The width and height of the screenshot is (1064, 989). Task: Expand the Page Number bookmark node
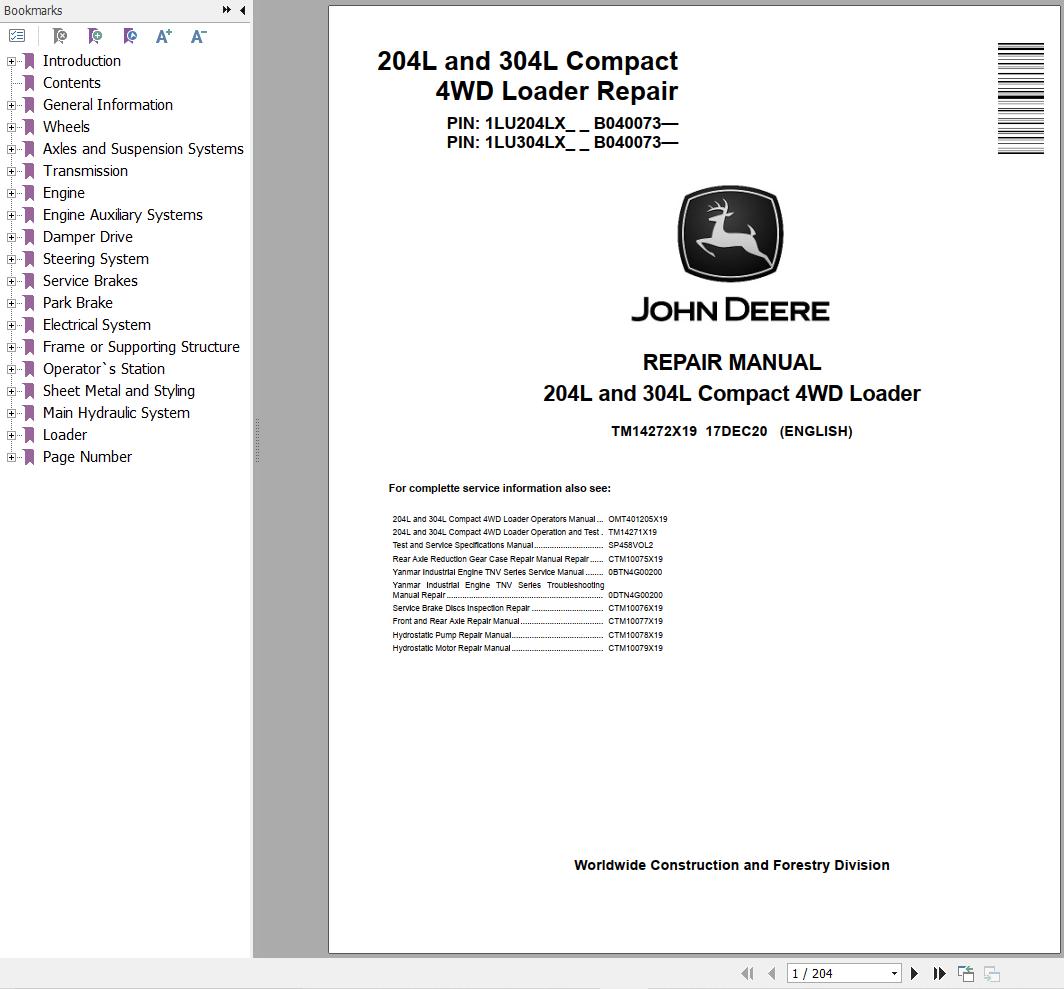(11, 458)
